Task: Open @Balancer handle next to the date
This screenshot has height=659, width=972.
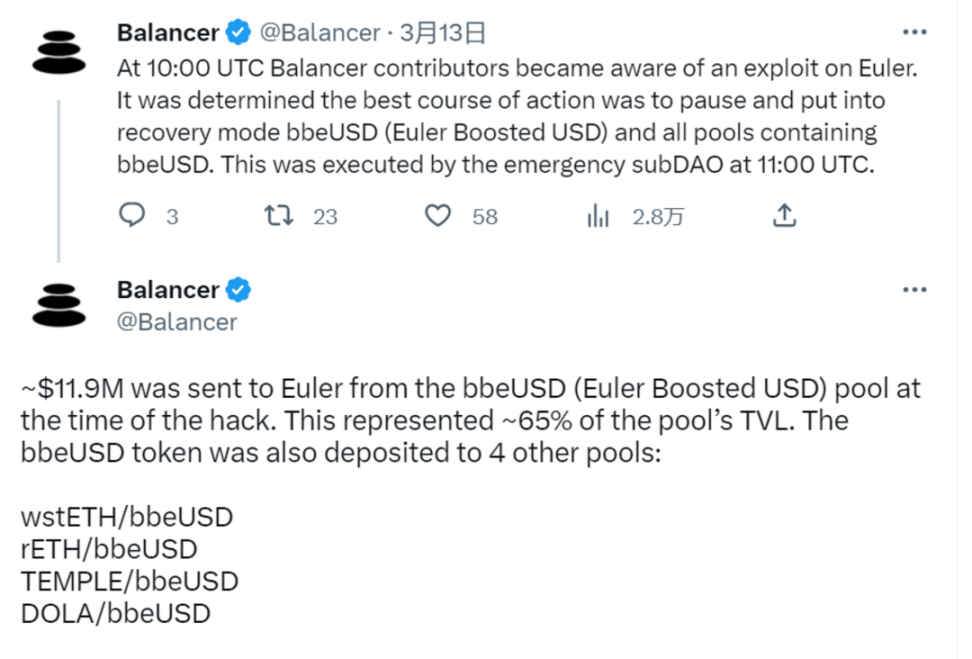Action: click(320, 33)
